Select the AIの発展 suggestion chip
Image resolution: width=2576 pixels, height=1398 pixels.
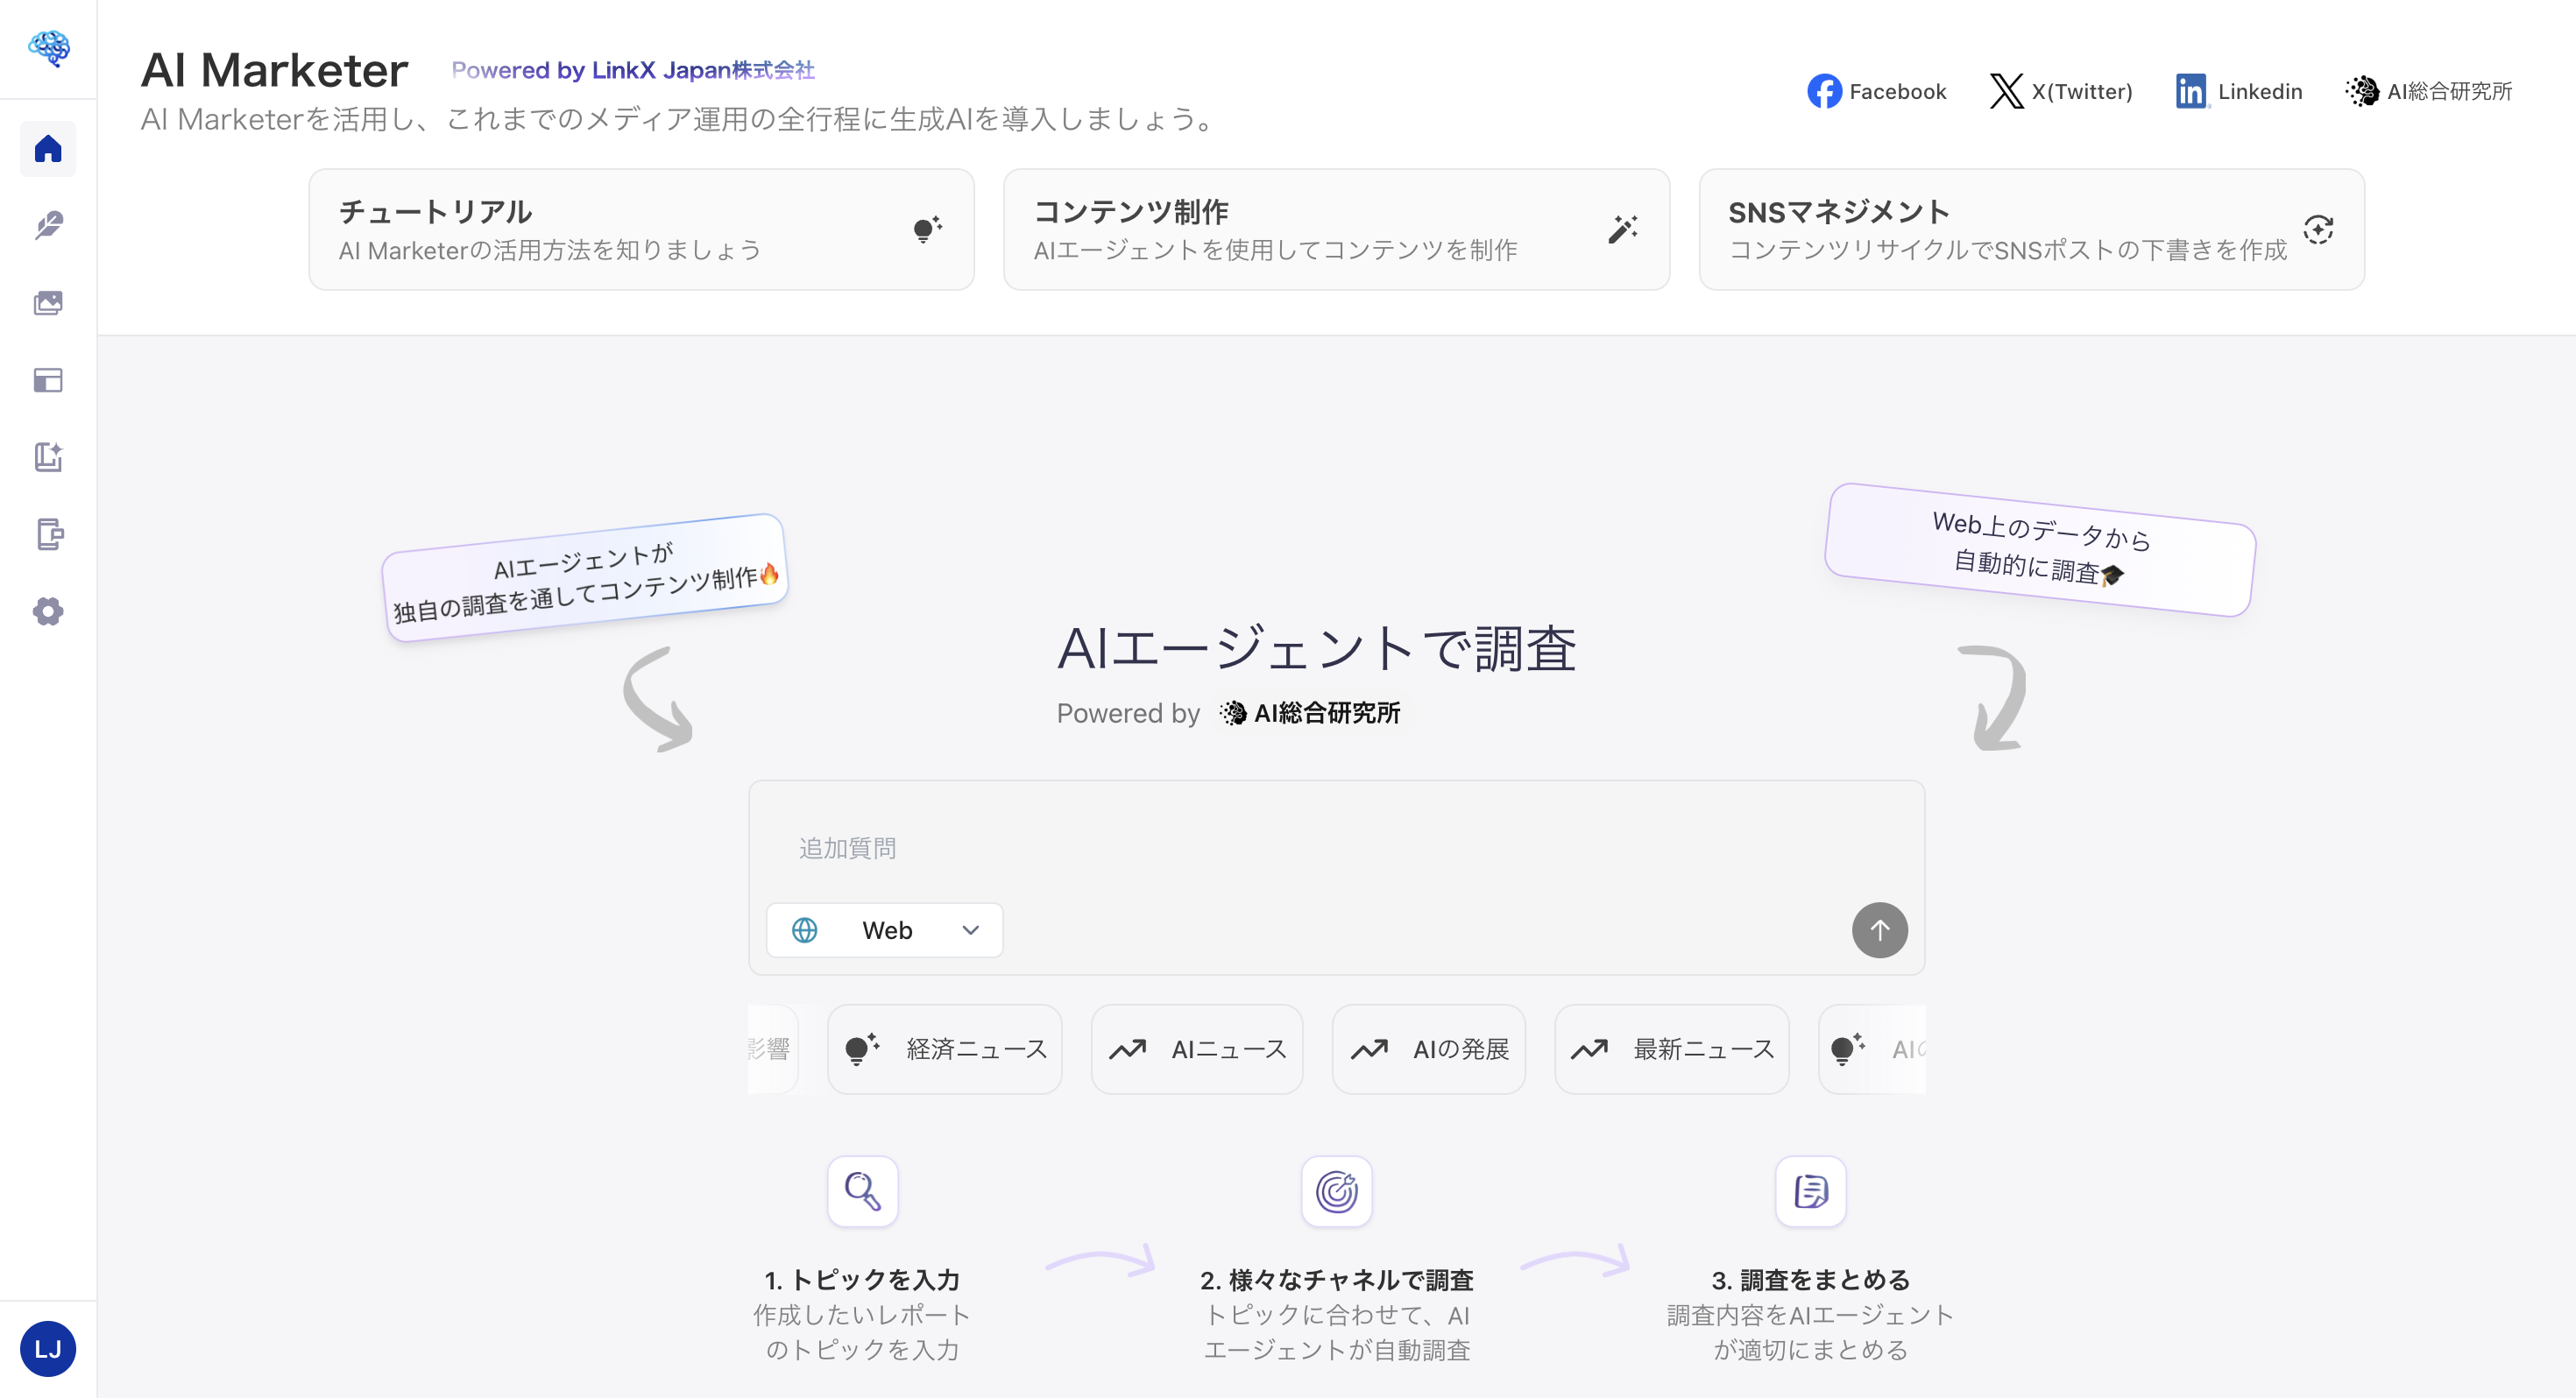coord(1428,1049)
